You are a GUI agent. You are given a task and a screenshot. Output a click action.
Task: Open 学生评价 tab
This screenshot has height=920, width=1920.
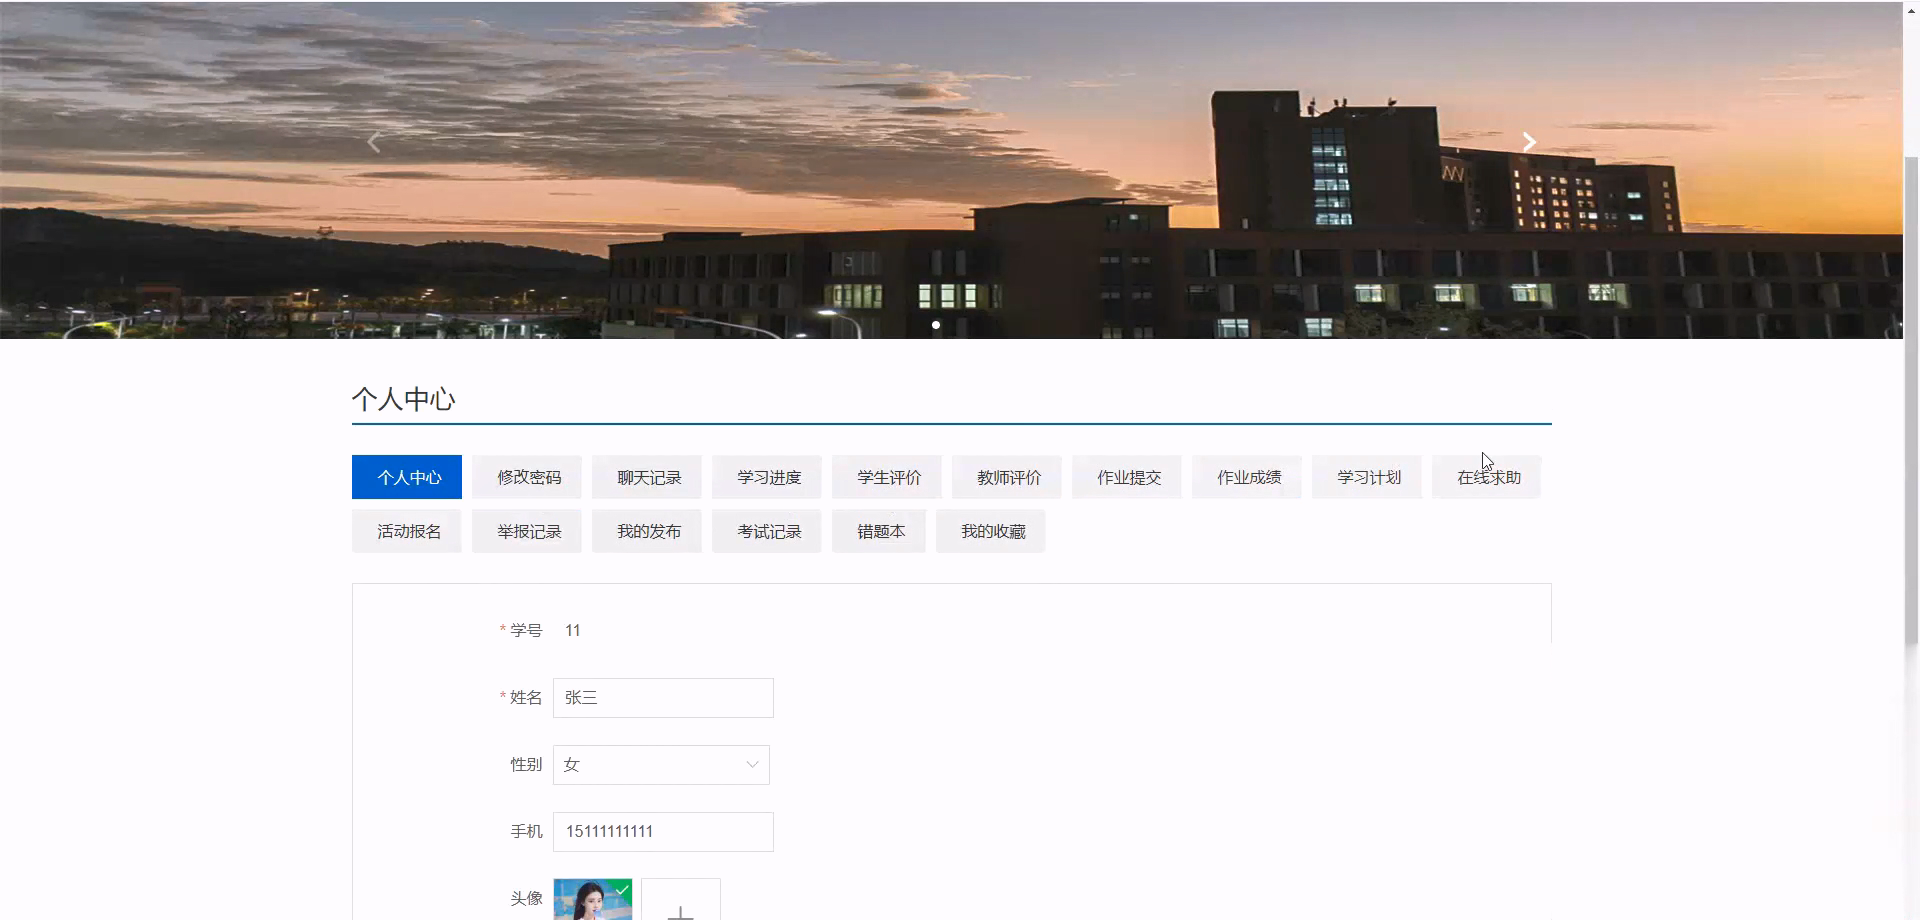887,477
